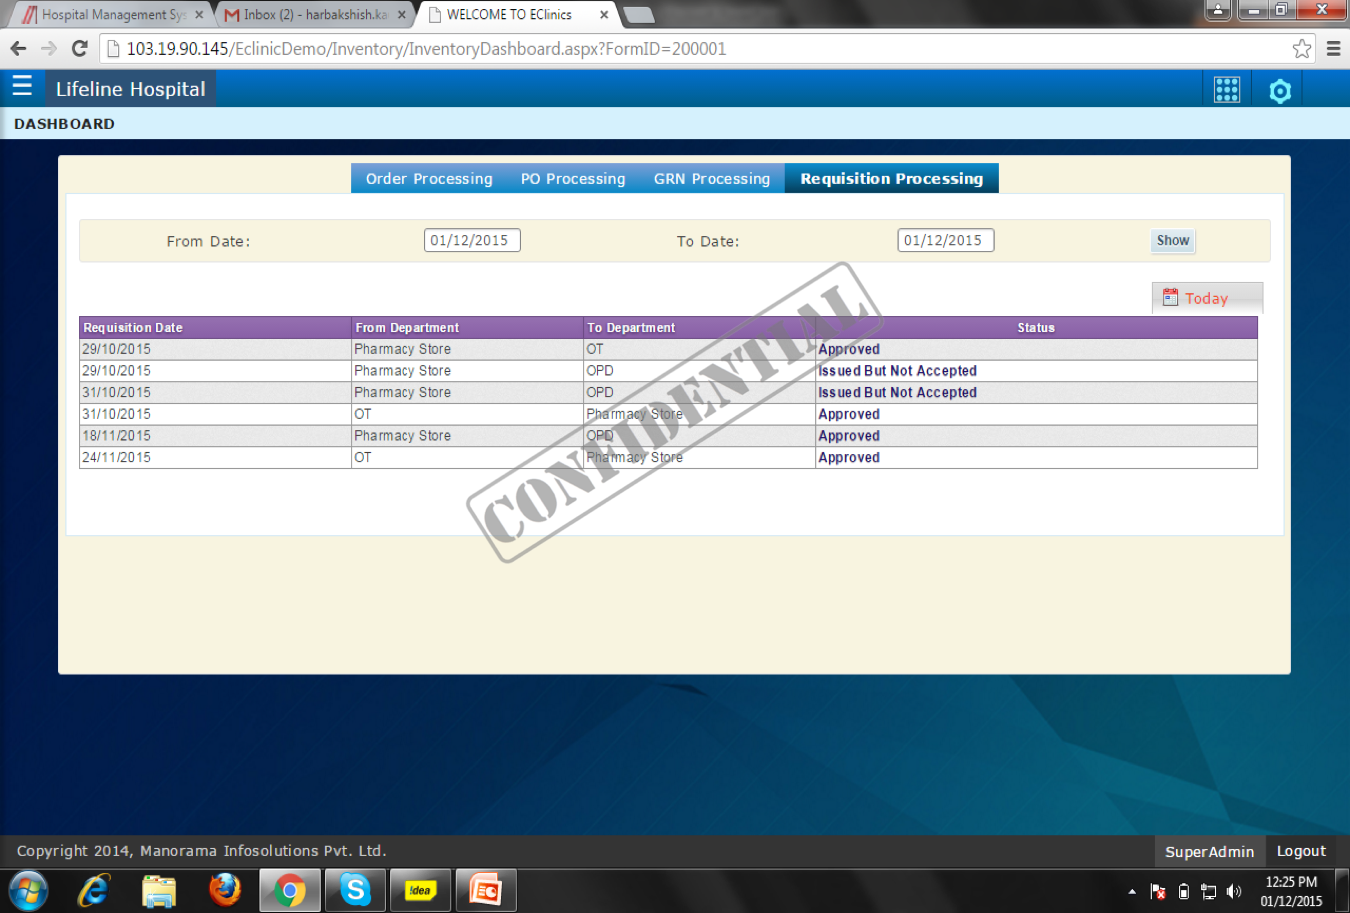Click Approved status in the 24/11/2015 row
Screen dimensions: 1350x913
point(849,457)
